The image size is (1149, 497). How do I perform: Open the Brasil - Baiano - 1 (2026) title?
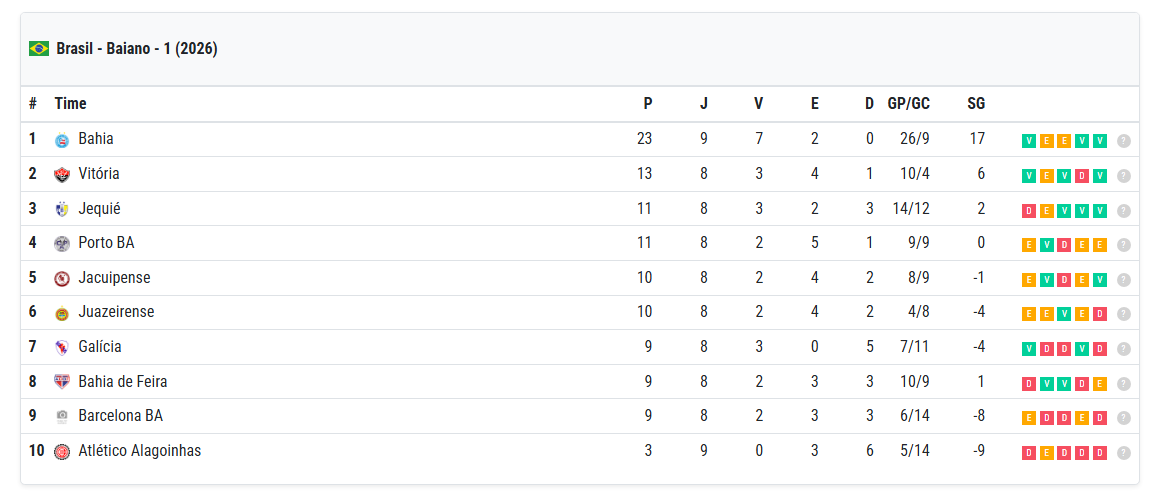tap(137, 49)
